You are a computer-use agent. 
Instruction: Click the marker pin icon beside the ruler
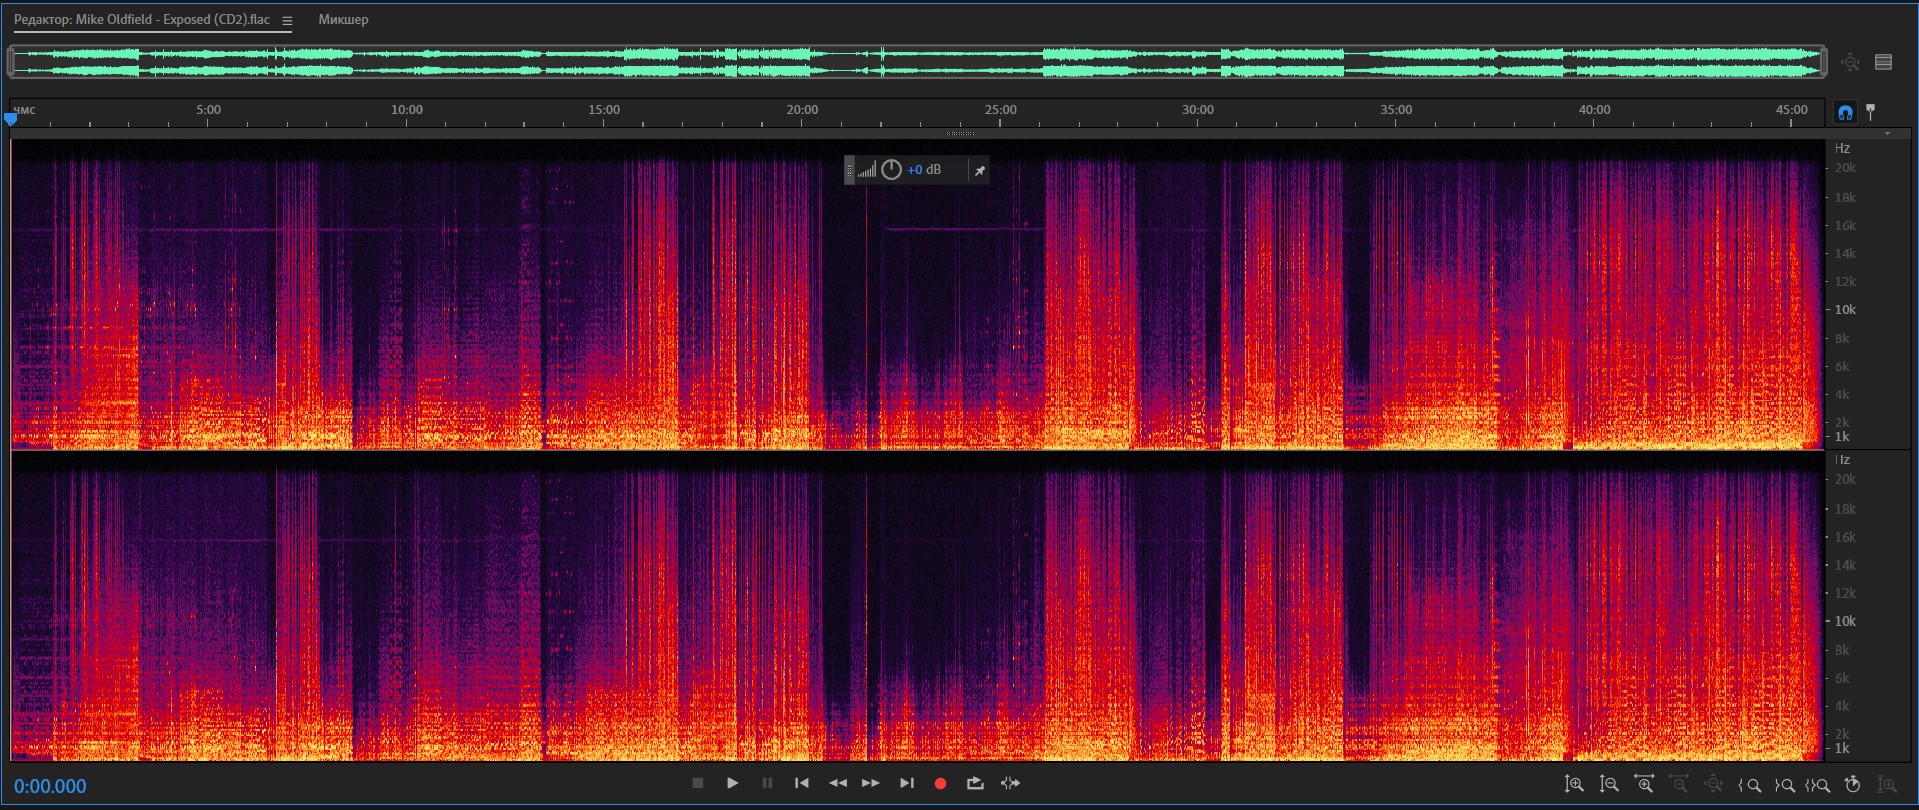point(1871,112)
